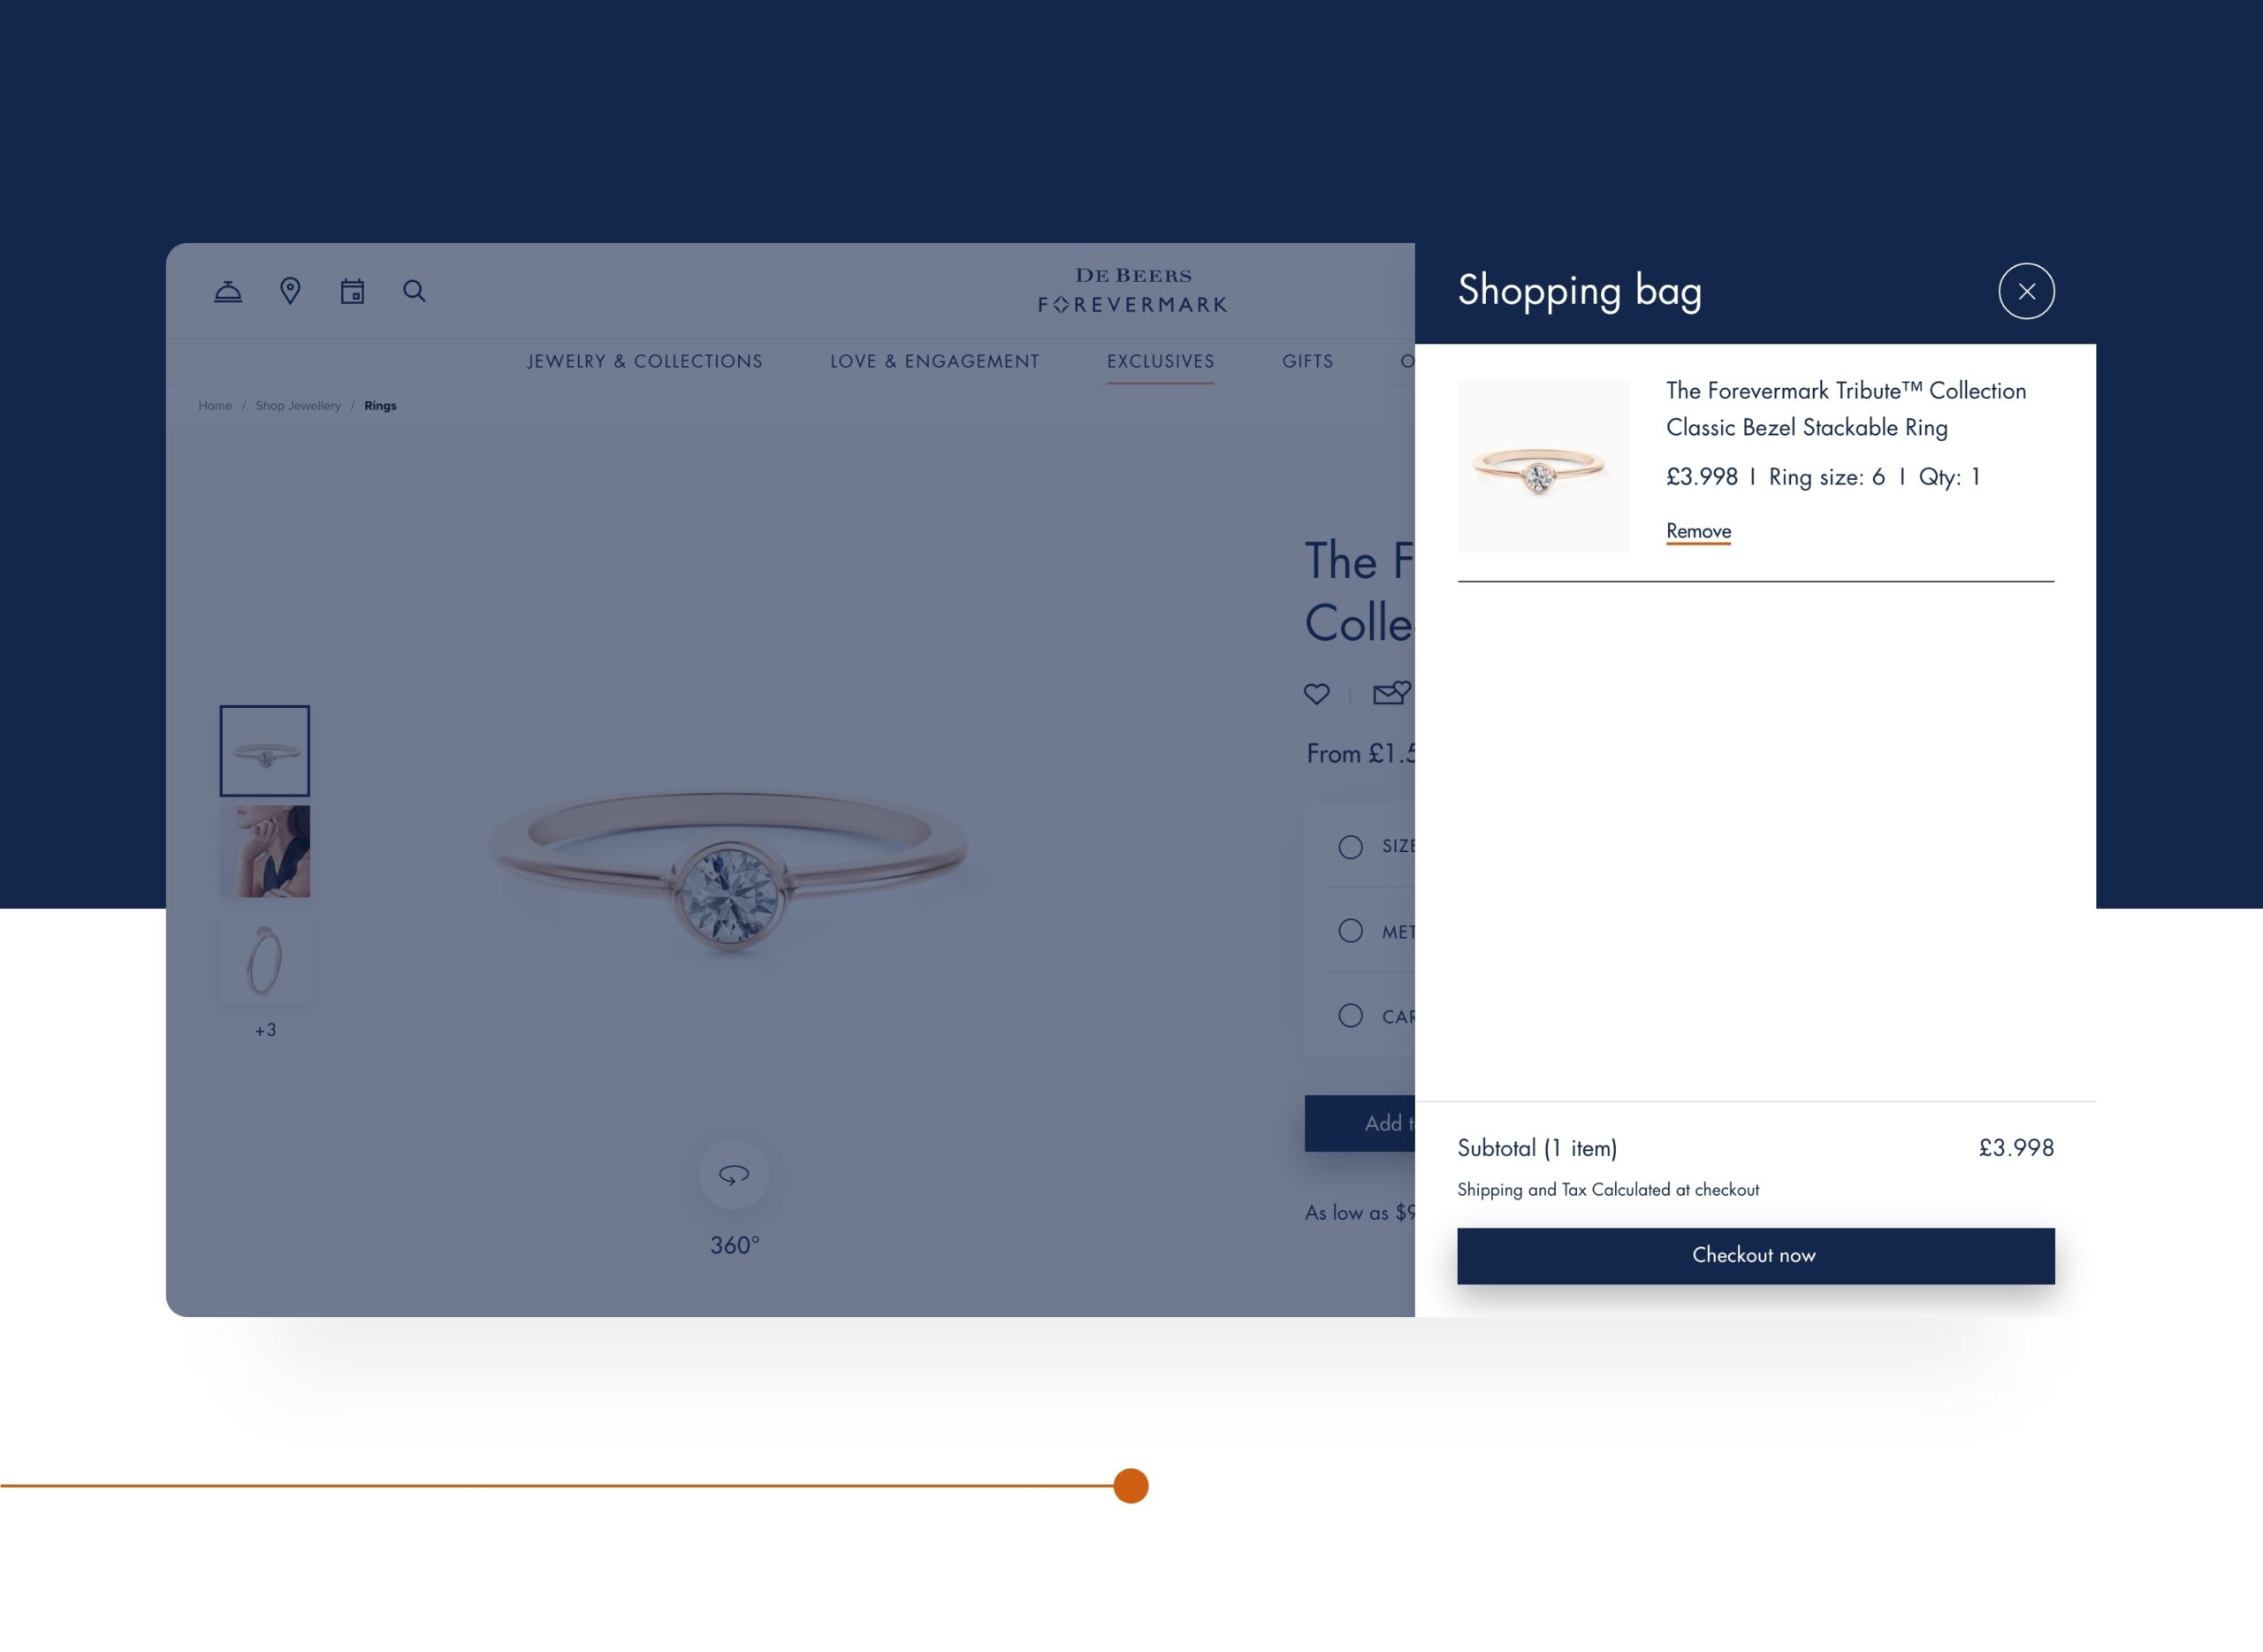Open the appointment calendar icon

click(x=352, y=291)
